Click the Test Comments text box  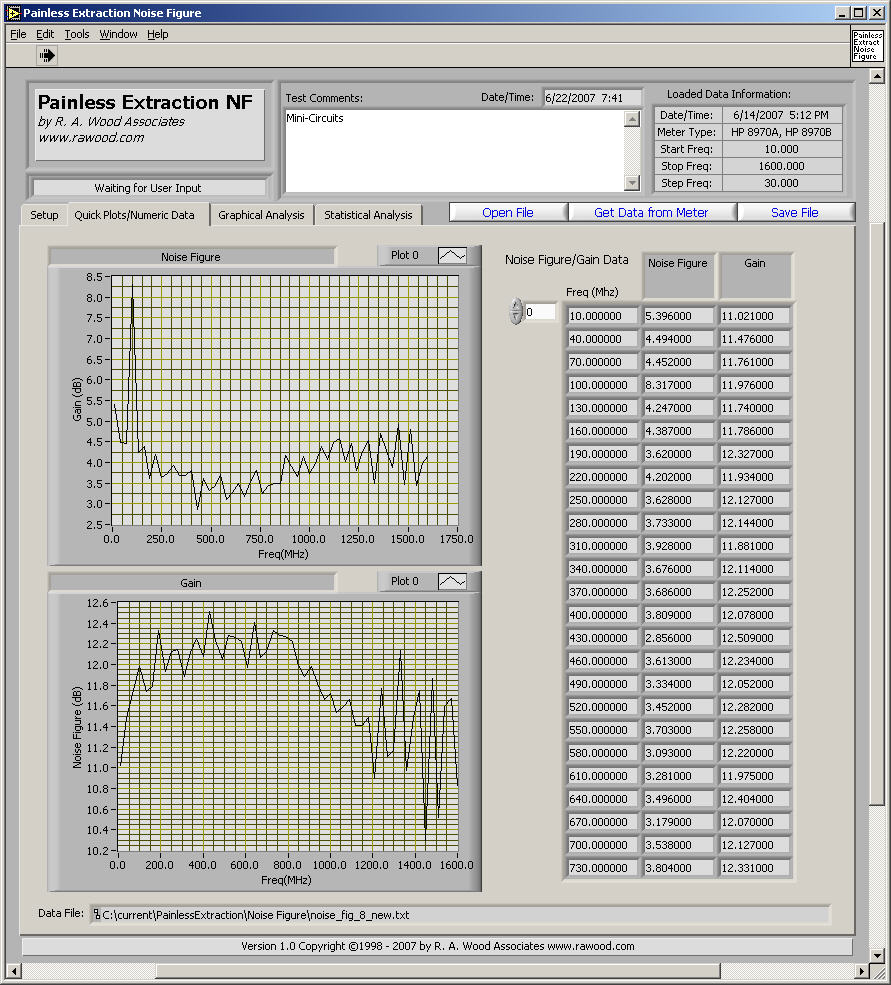pyautogui.click(x=454, y=151)
